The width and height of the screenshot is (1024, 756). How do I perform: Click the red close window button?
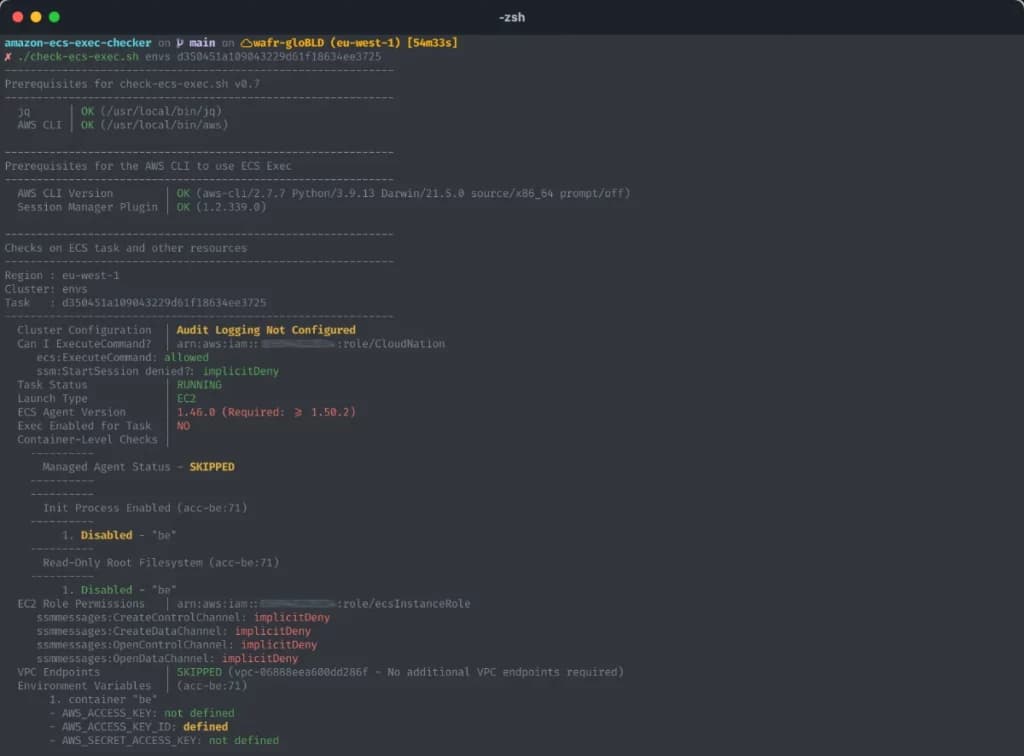pyautogui.click(x=18, y=17)
